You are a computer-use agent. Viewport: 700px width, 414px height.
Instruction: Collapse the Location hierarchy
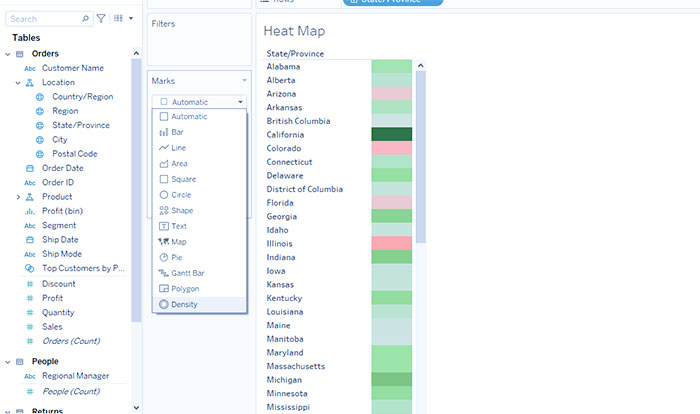coord(18,83)
